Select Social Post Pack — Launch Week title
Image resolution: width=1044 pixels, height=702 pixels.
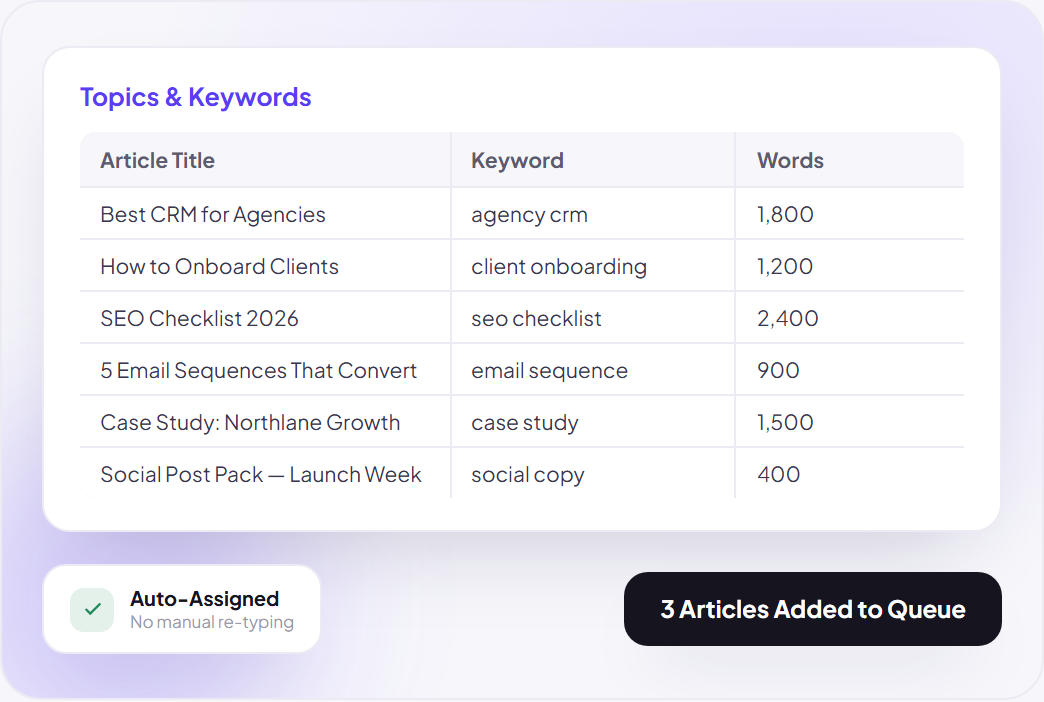(x=261, y=474)
